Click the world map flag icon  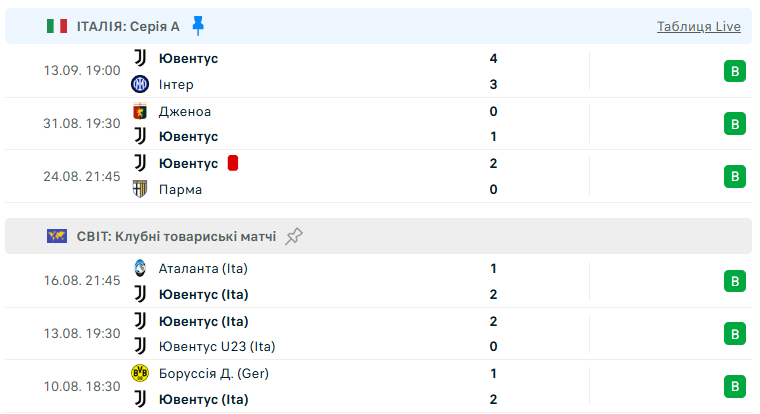coord(57,236)
